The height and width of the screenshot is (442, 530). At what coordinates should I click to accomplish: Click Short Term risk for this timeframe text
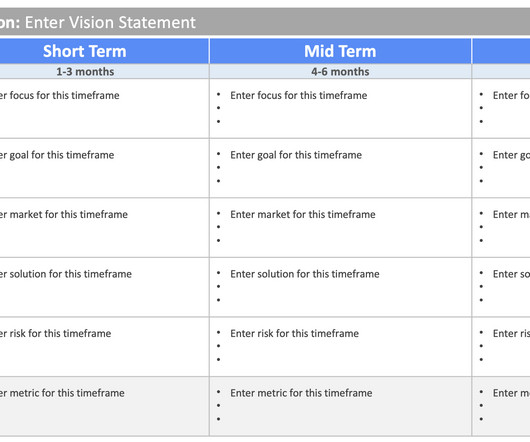pyautogui.click(x=55, y=333)
